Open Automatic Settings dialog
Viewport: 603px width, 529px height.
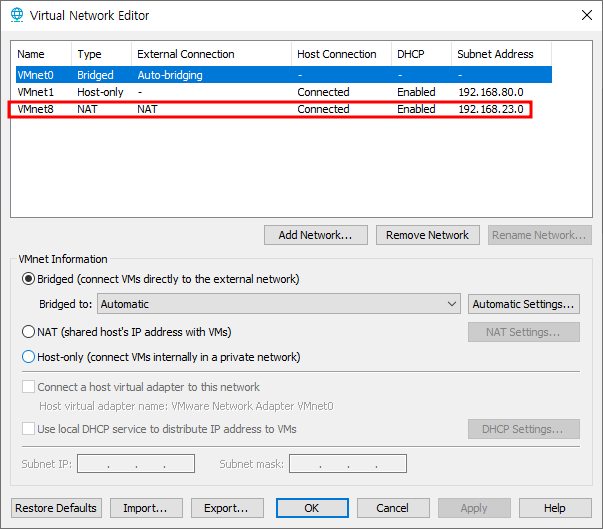(x=524, y=304)
